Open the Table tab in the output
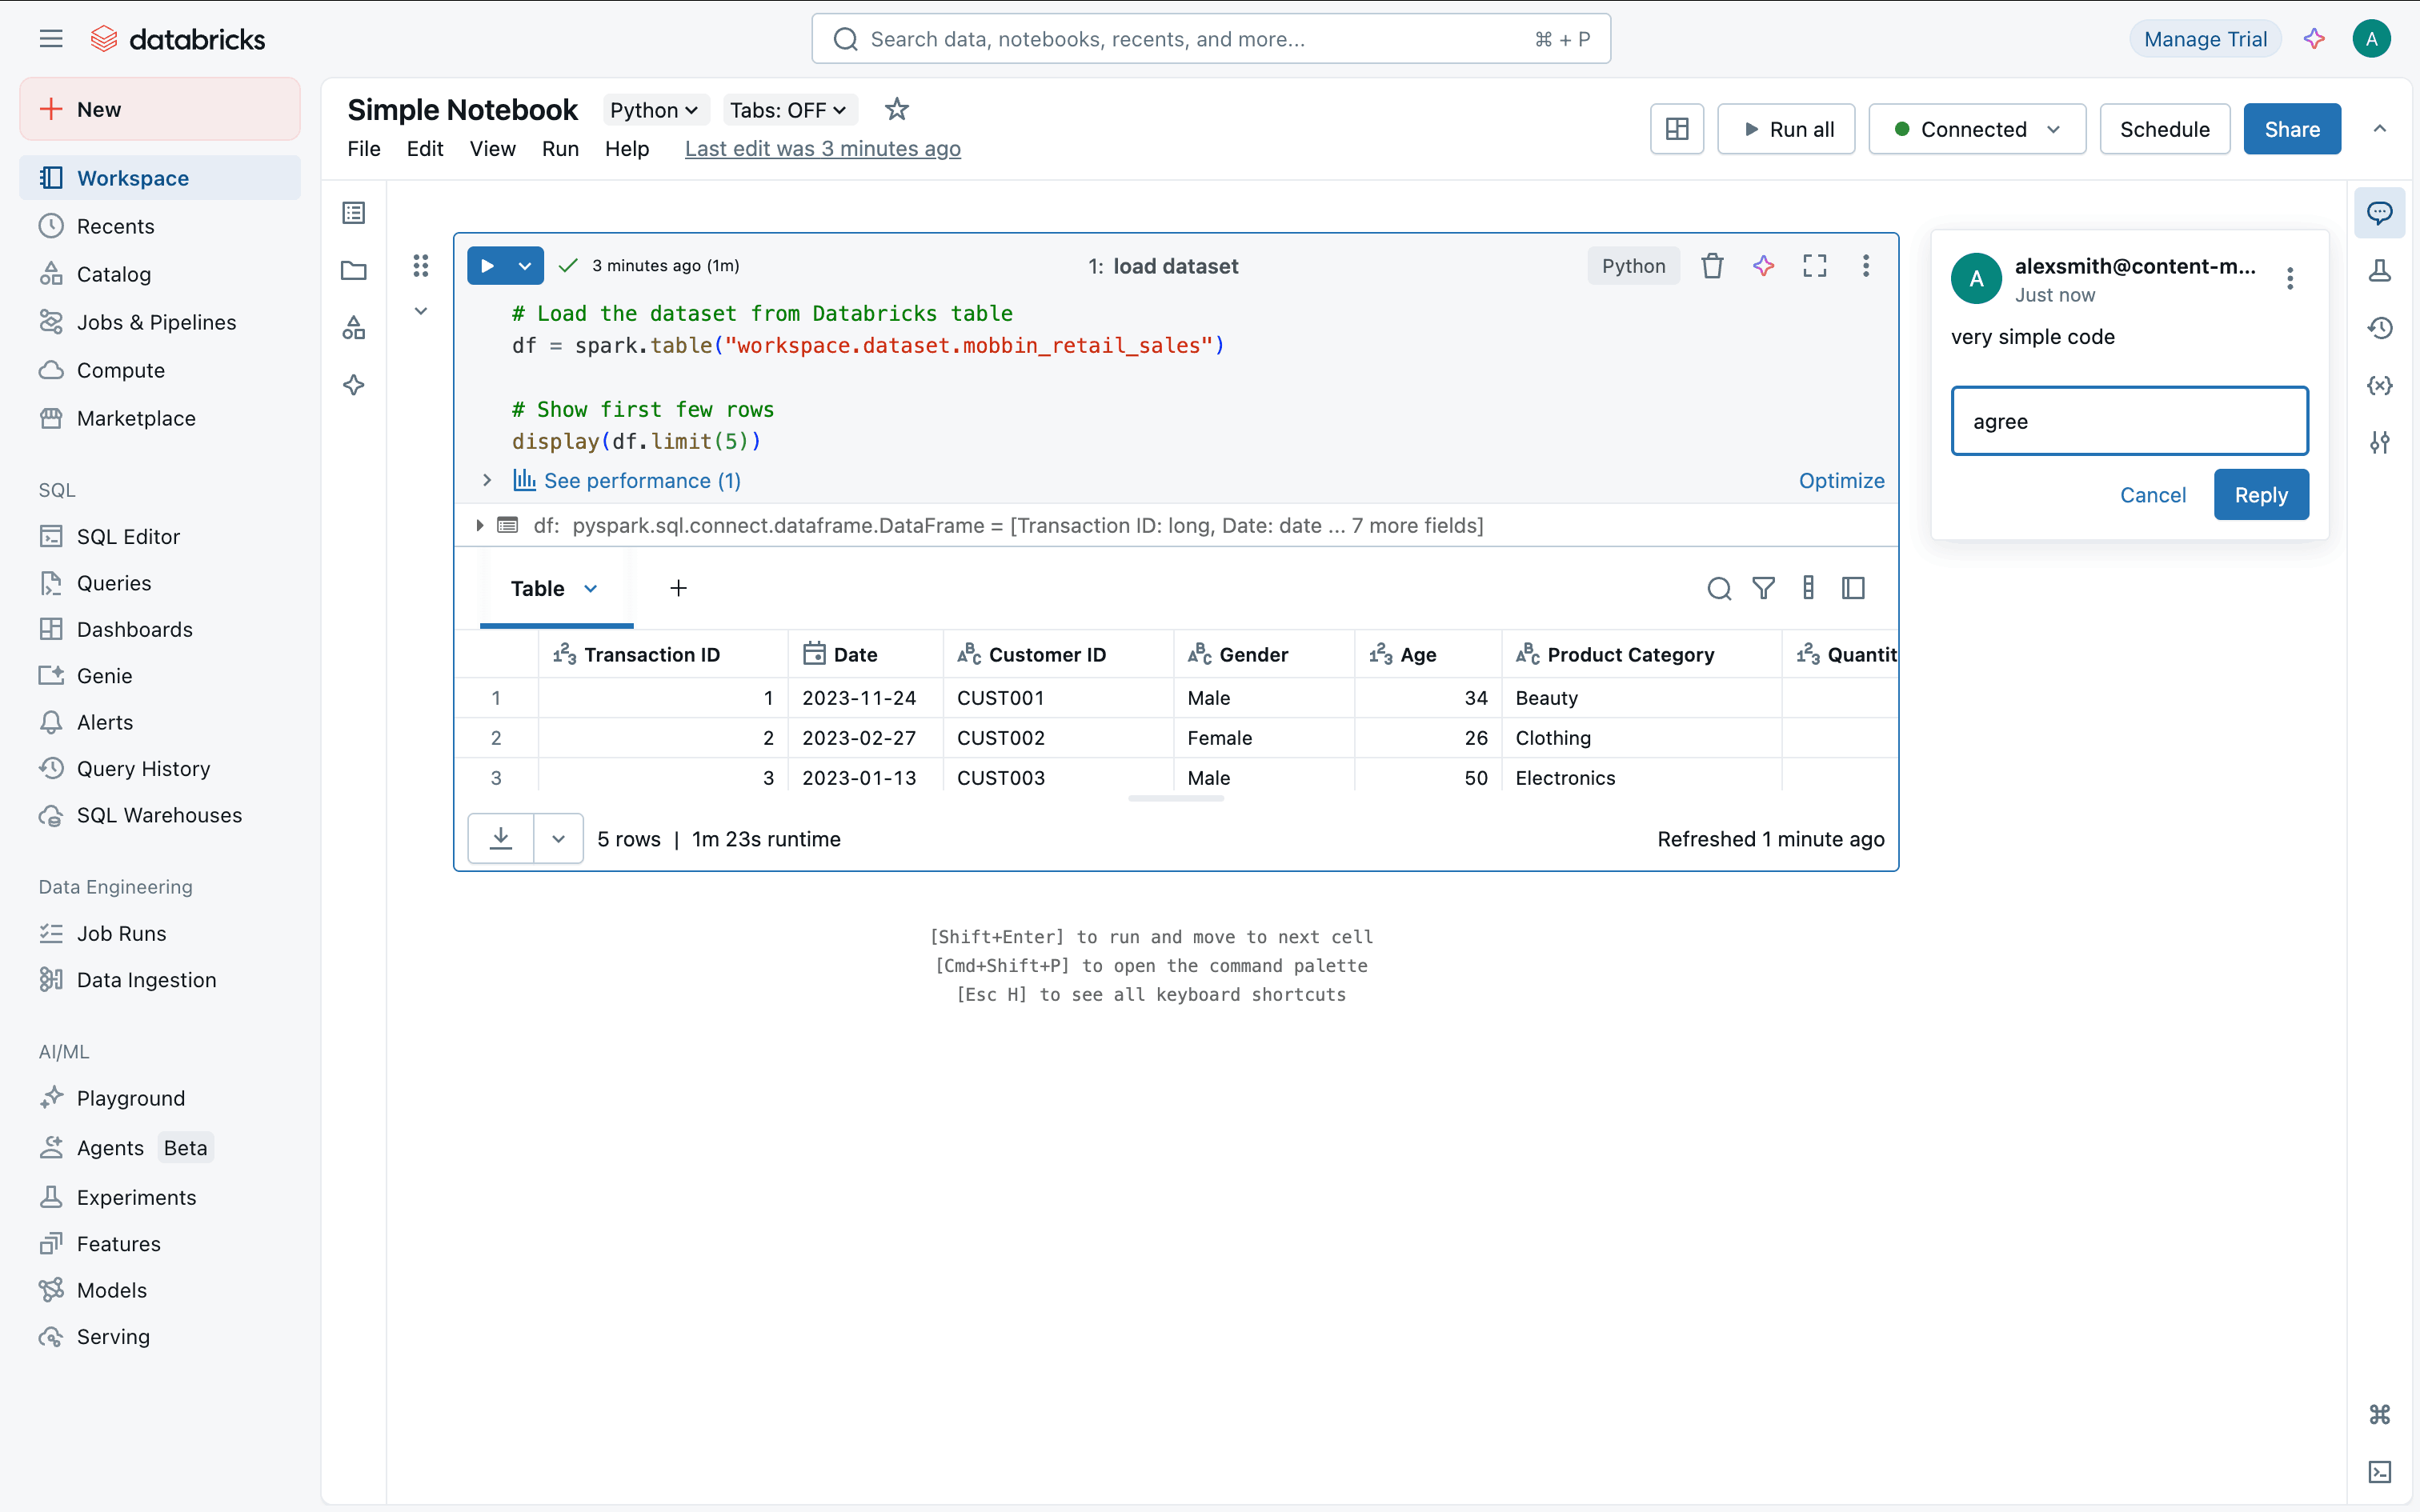 click(x=538, y=588)
